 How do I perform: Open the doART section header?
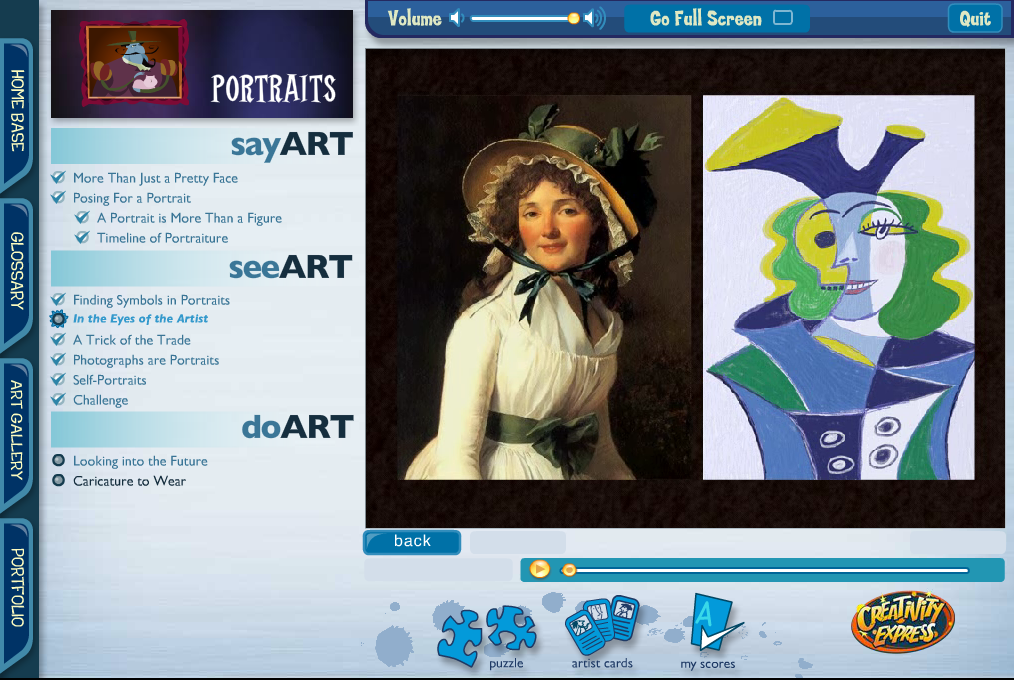coord(202,428)
